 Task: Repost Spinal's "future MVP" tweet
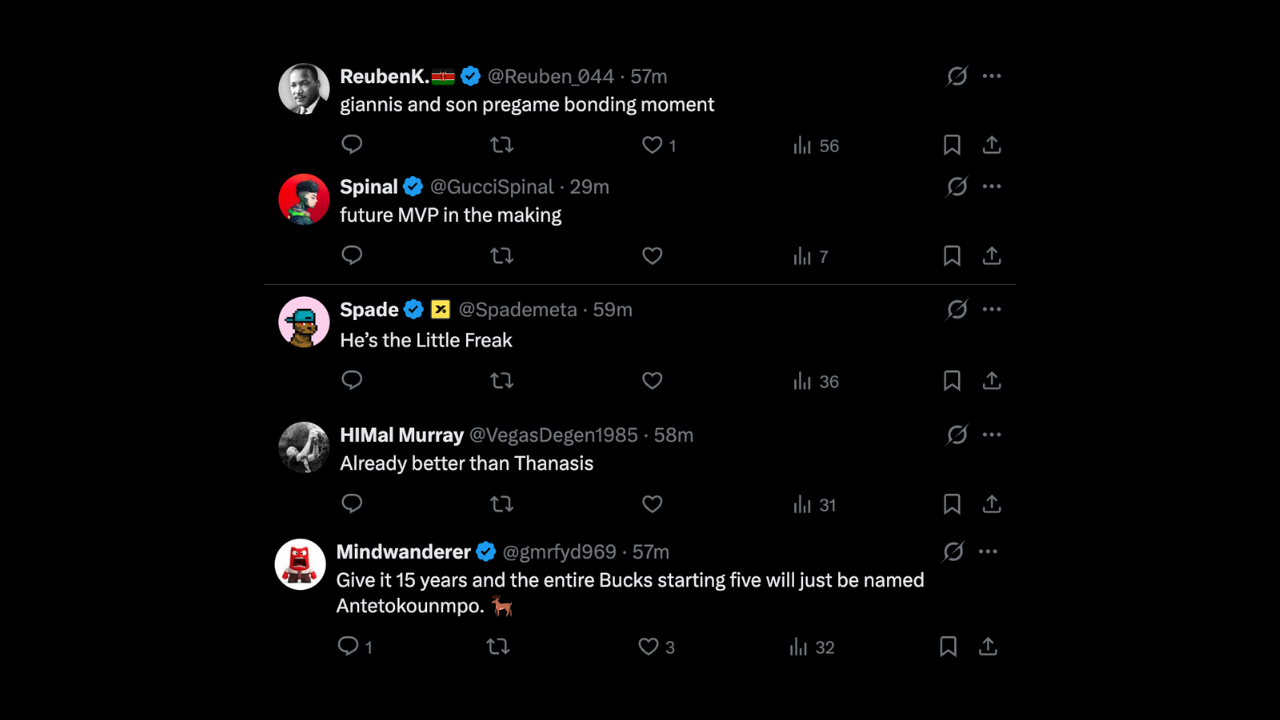pyautogui.click(x=502, y=256)
